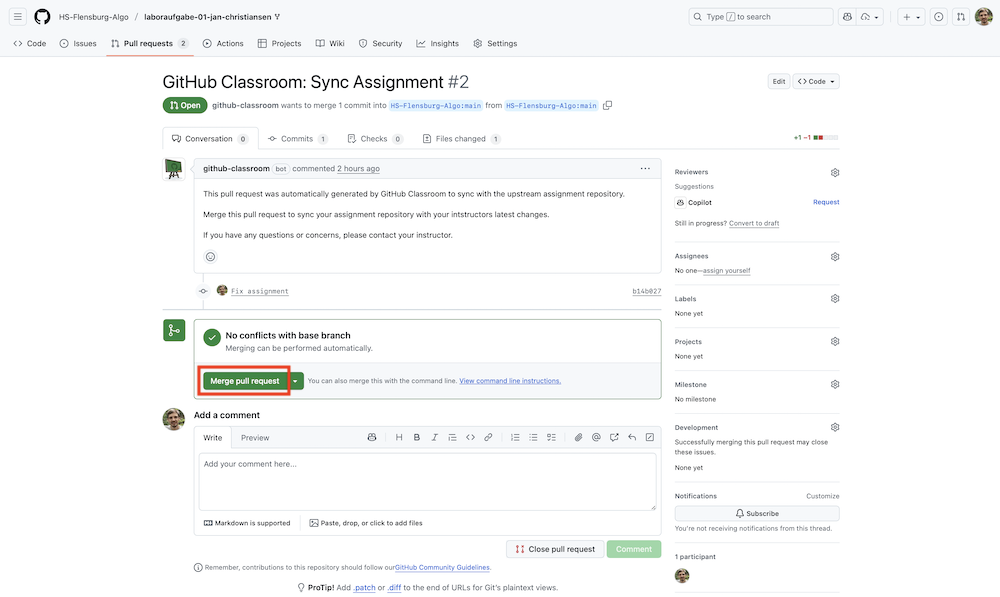
Task: Open the Code dropdown button
Action: (816, 81)
